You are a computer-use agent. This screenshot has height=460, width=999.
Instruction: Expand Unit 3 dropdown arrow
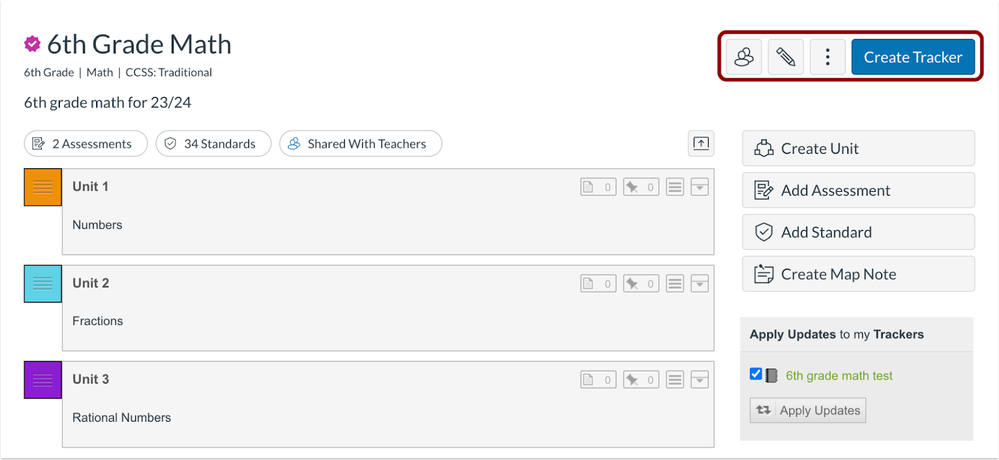700,380
